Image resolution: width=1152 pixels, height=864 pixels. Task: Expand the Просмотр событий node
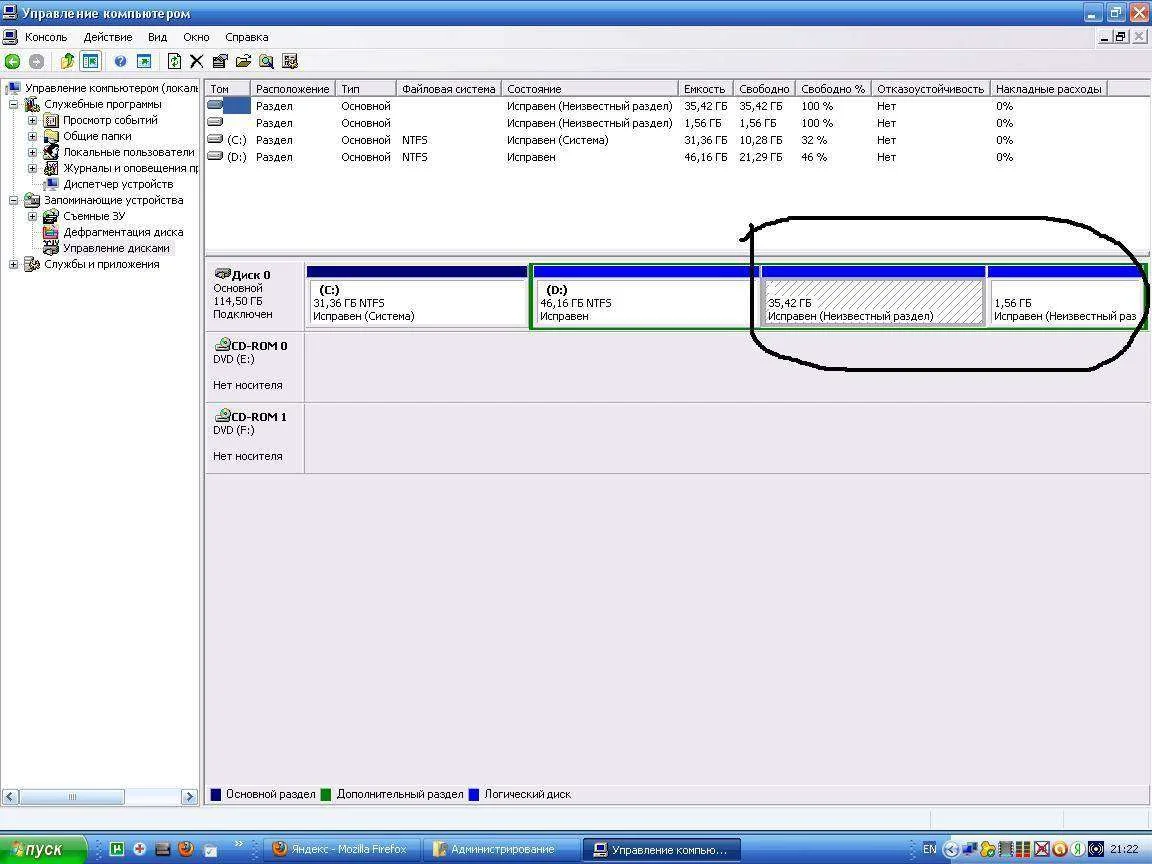[x=32, y=120]
